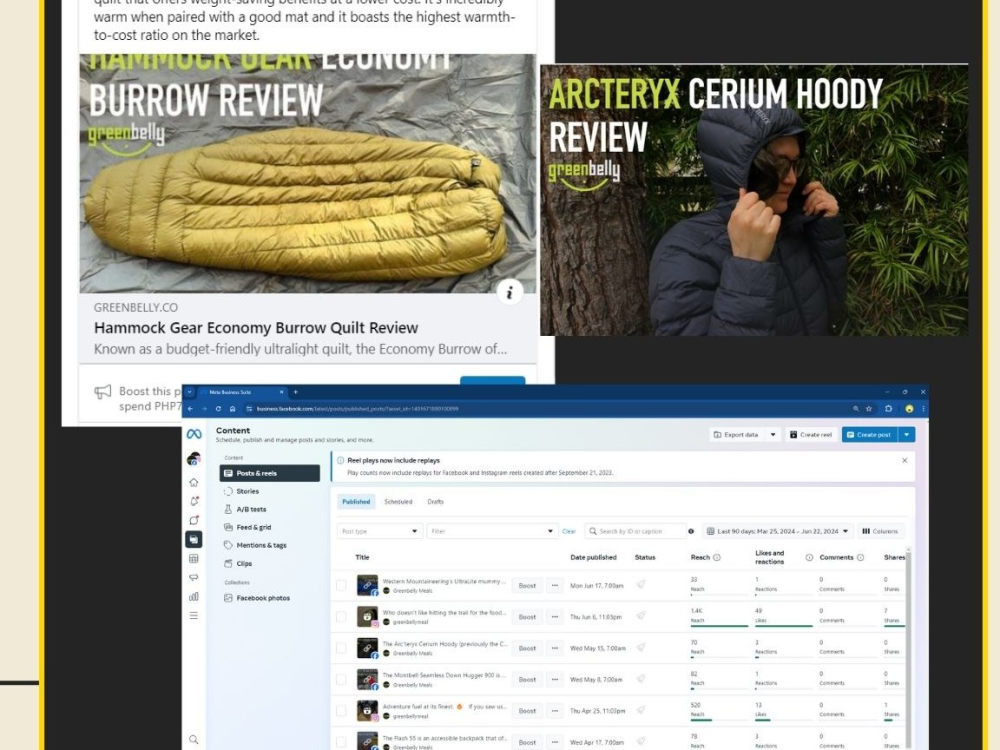Open the Filter dropdown

tap(492, 531)
